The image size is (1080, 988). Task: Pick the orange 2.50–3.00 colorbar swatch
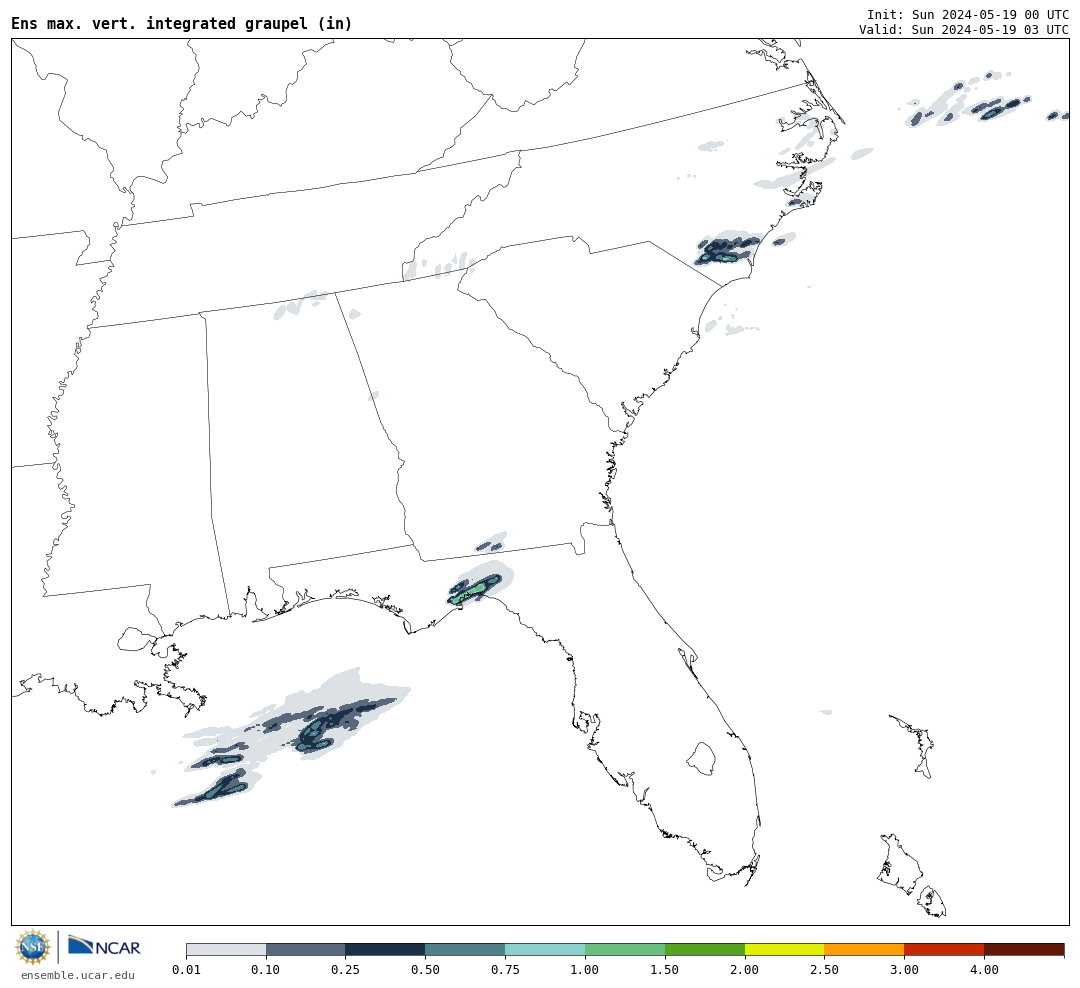864,949
